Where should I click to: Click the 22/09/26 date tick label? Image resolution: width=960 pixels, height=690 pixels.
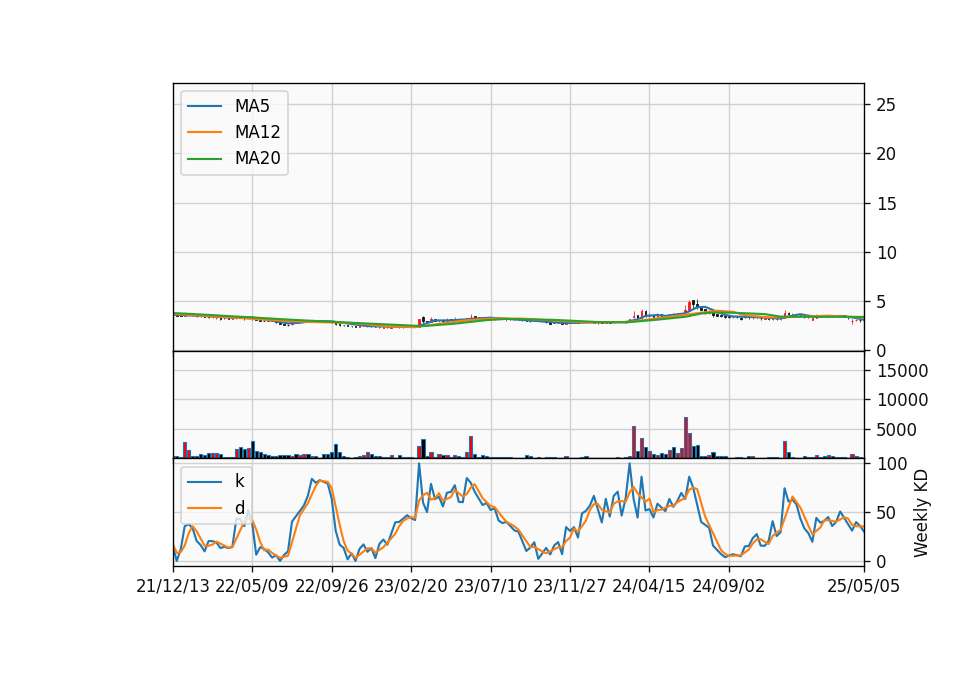pos(332,587)
